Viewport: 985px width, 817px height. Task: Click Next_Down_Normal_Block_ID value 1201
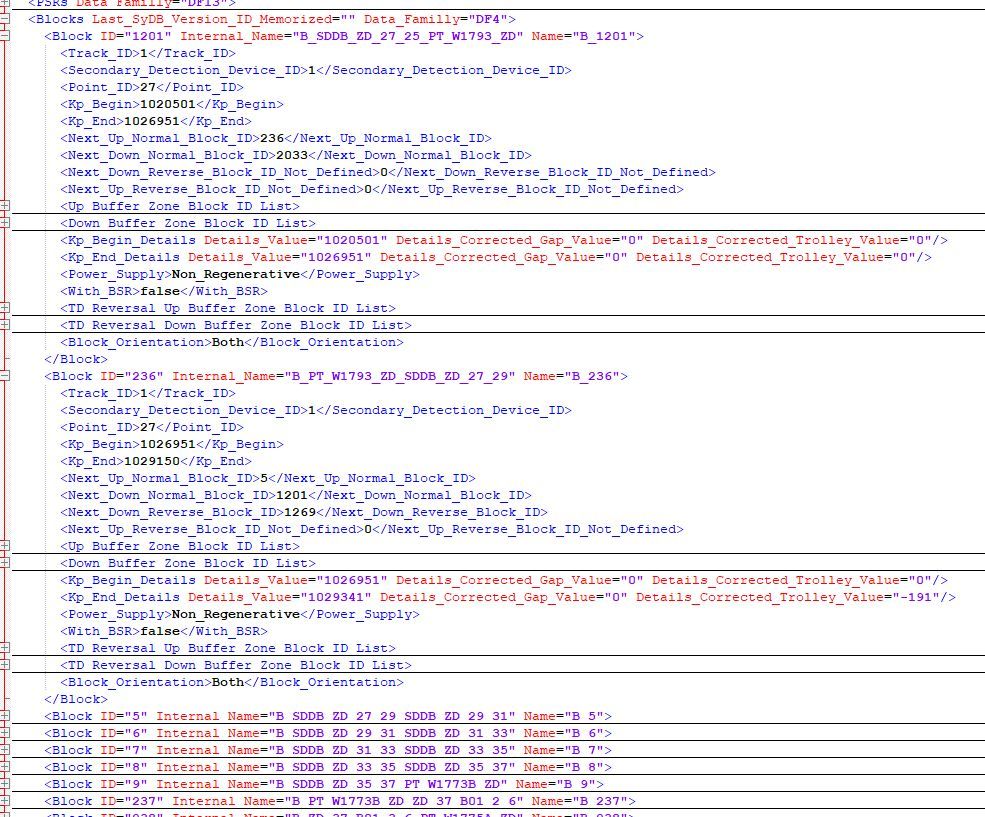tap(292, 495)
